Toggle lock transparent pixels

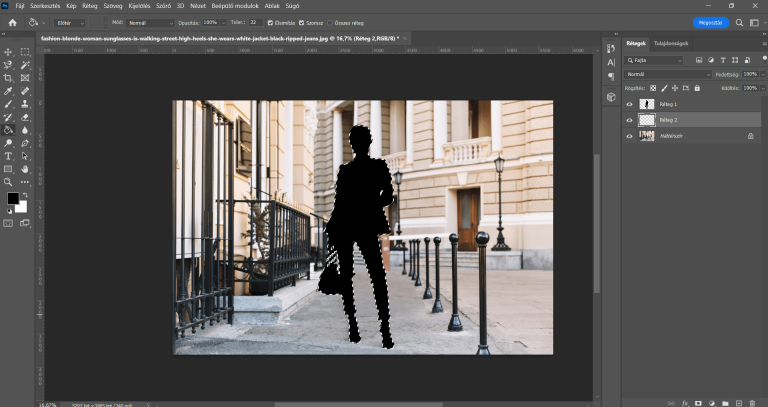click(653, 88)
